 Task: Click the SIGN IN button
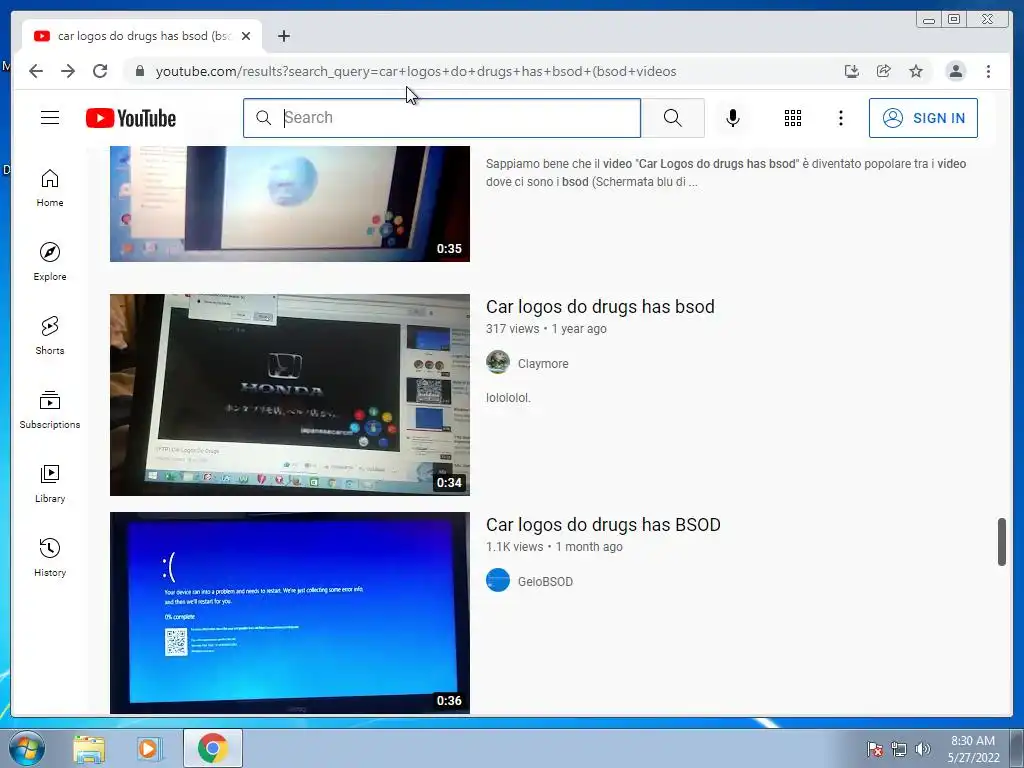(923, 118)
